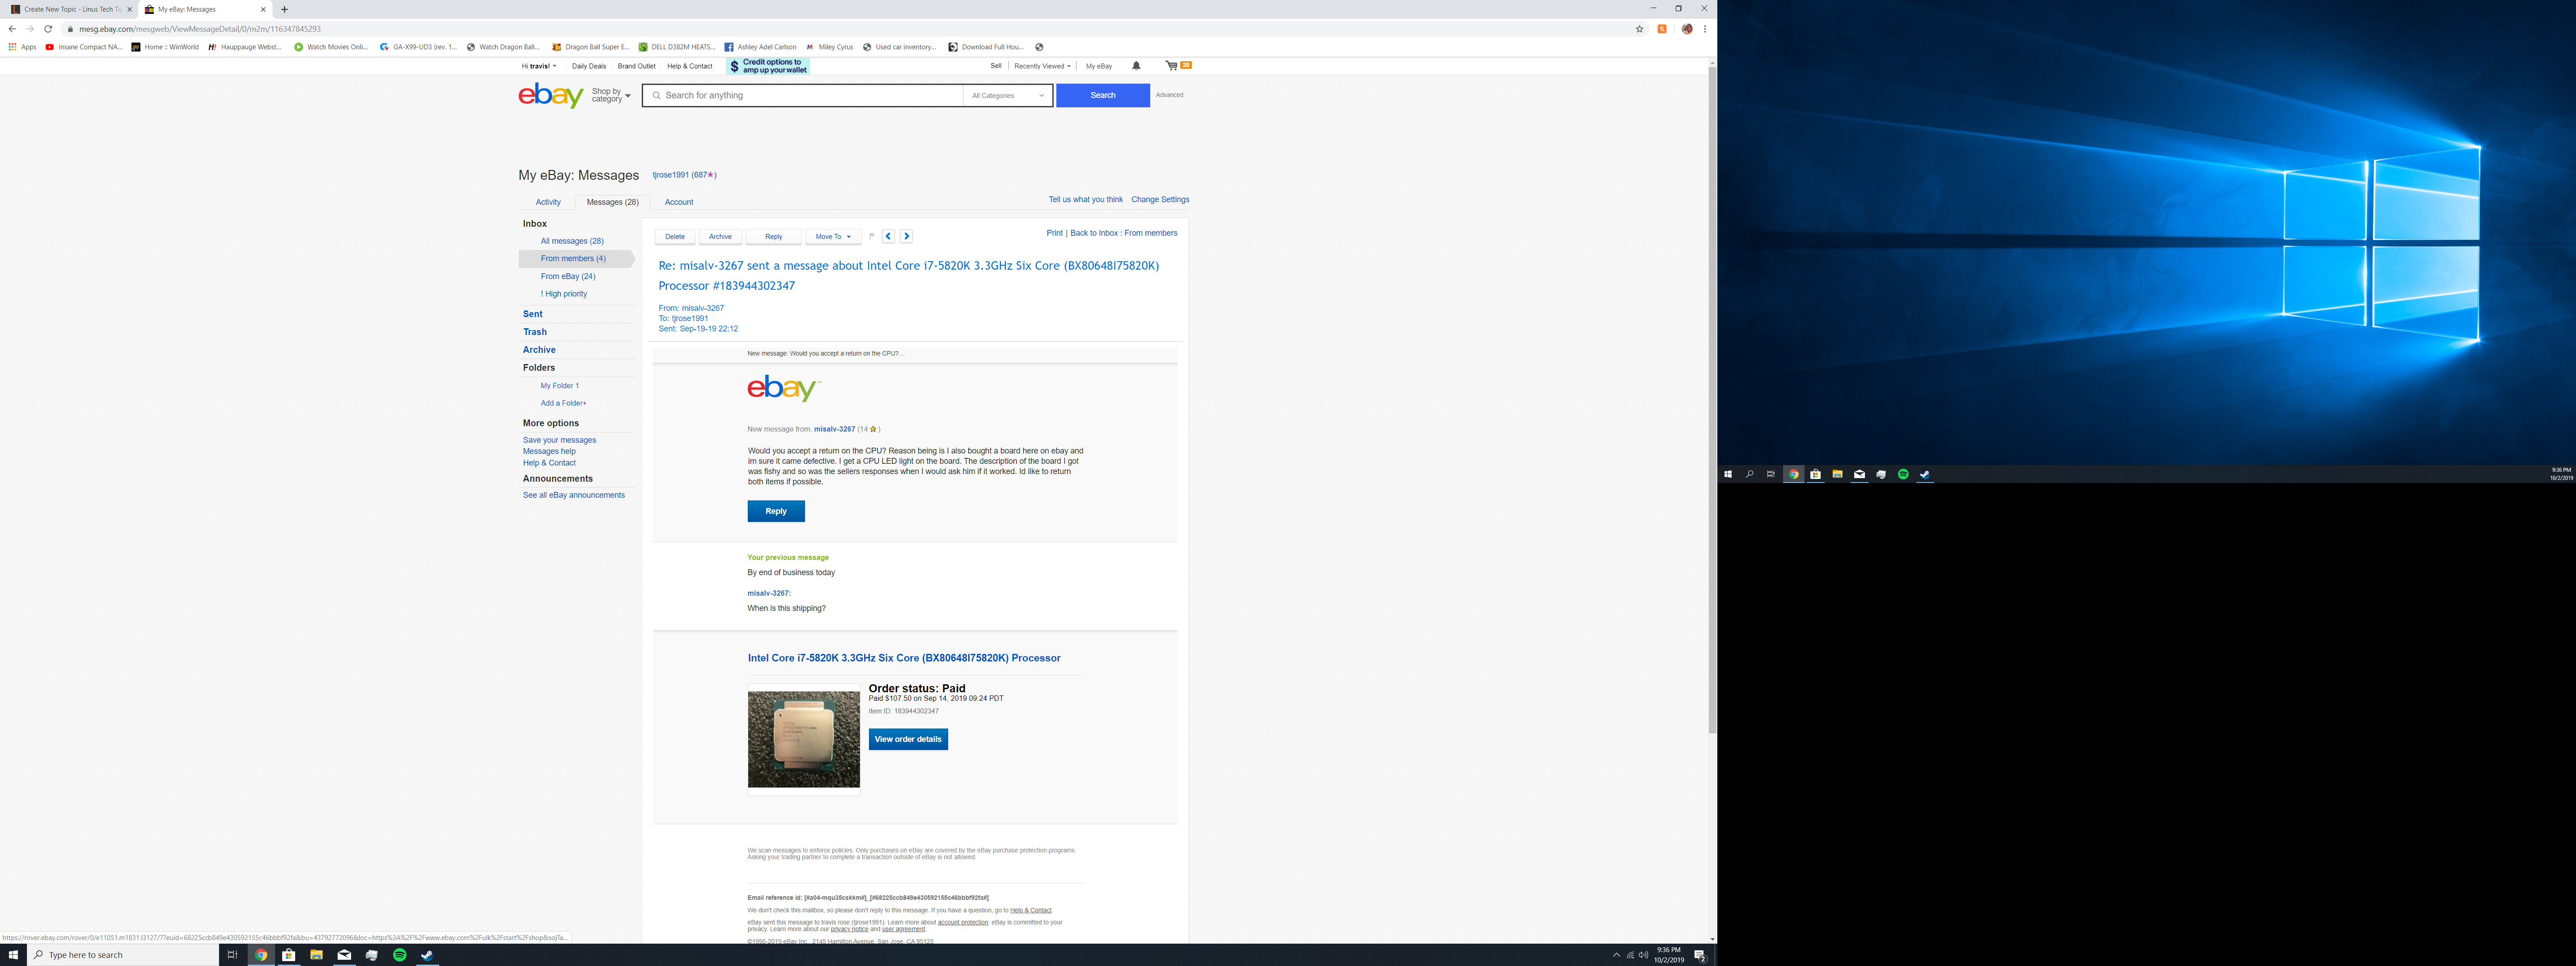Expand the Recently Viewed dropdown
Screen dimensions: 2576x966
coord(1042,66)
